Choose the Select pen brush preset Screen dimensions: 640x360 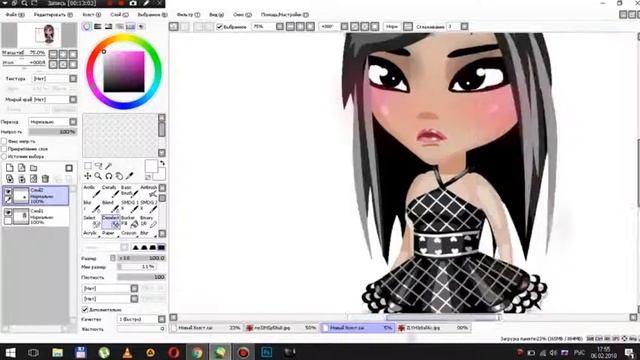[x=91, y=221]
